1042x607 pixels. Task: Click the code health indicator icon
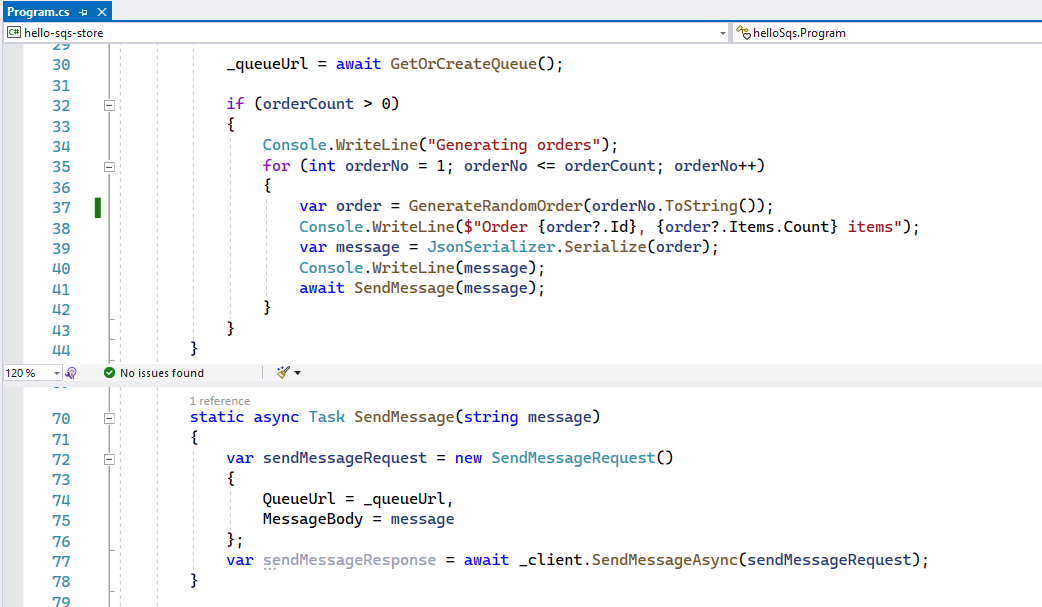coord(71,373)
